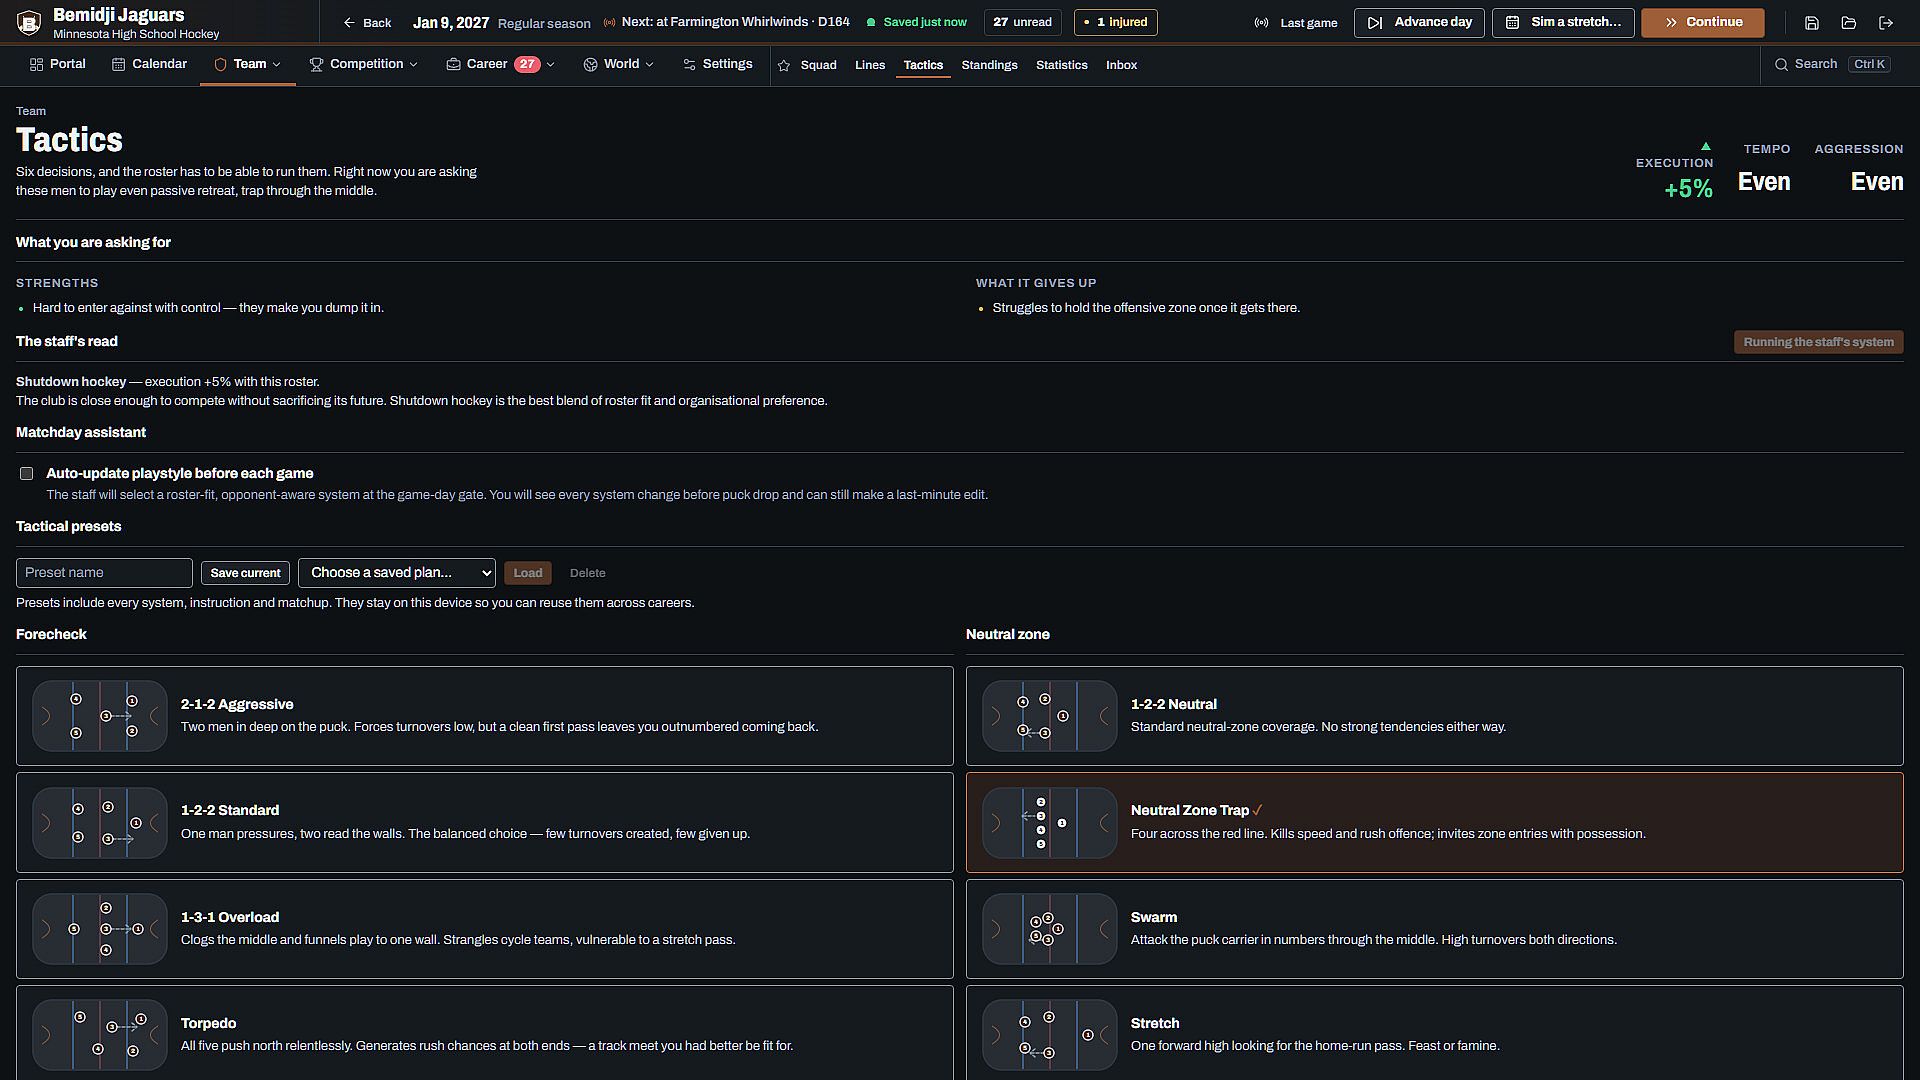Open the 1 injured status badge
The width and height of the screenshot is (1920, 1080).
[x=1115, y=22]
